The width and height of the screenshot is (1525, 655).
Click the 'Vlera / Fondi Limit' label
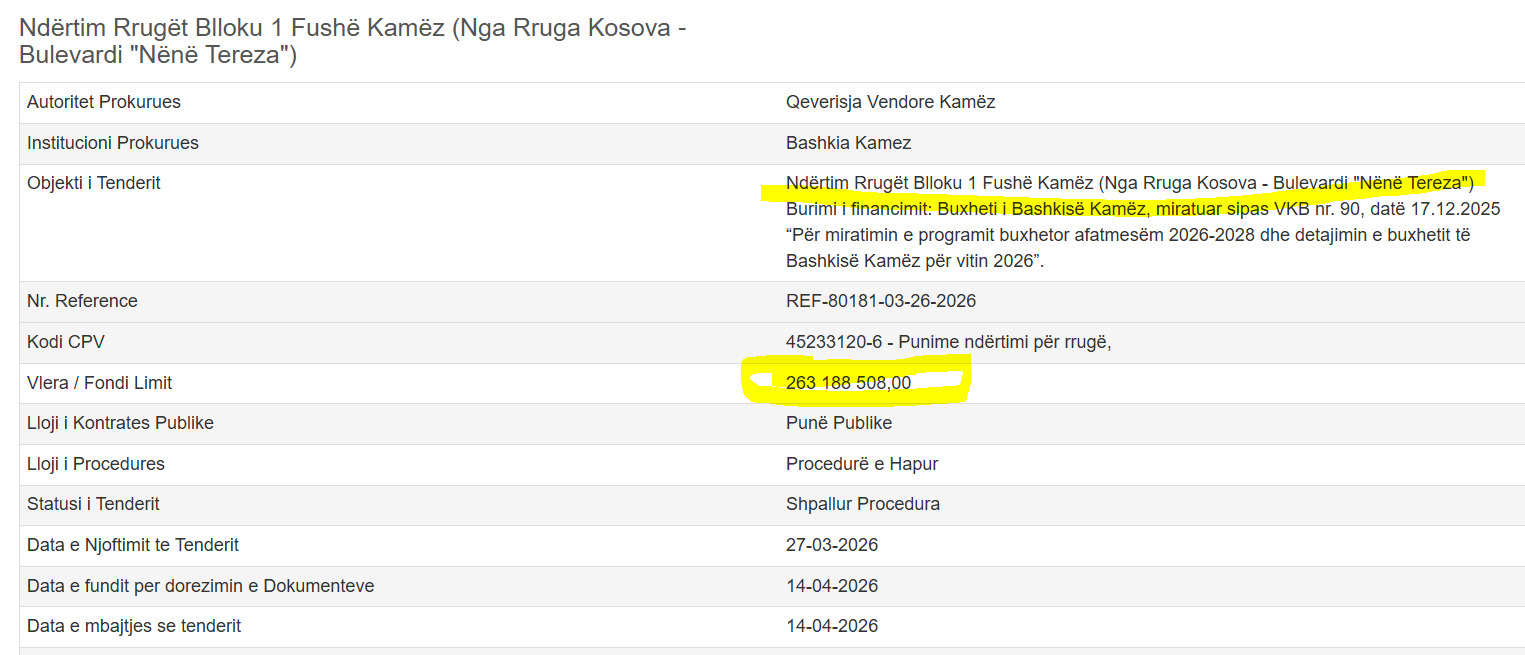100,383
